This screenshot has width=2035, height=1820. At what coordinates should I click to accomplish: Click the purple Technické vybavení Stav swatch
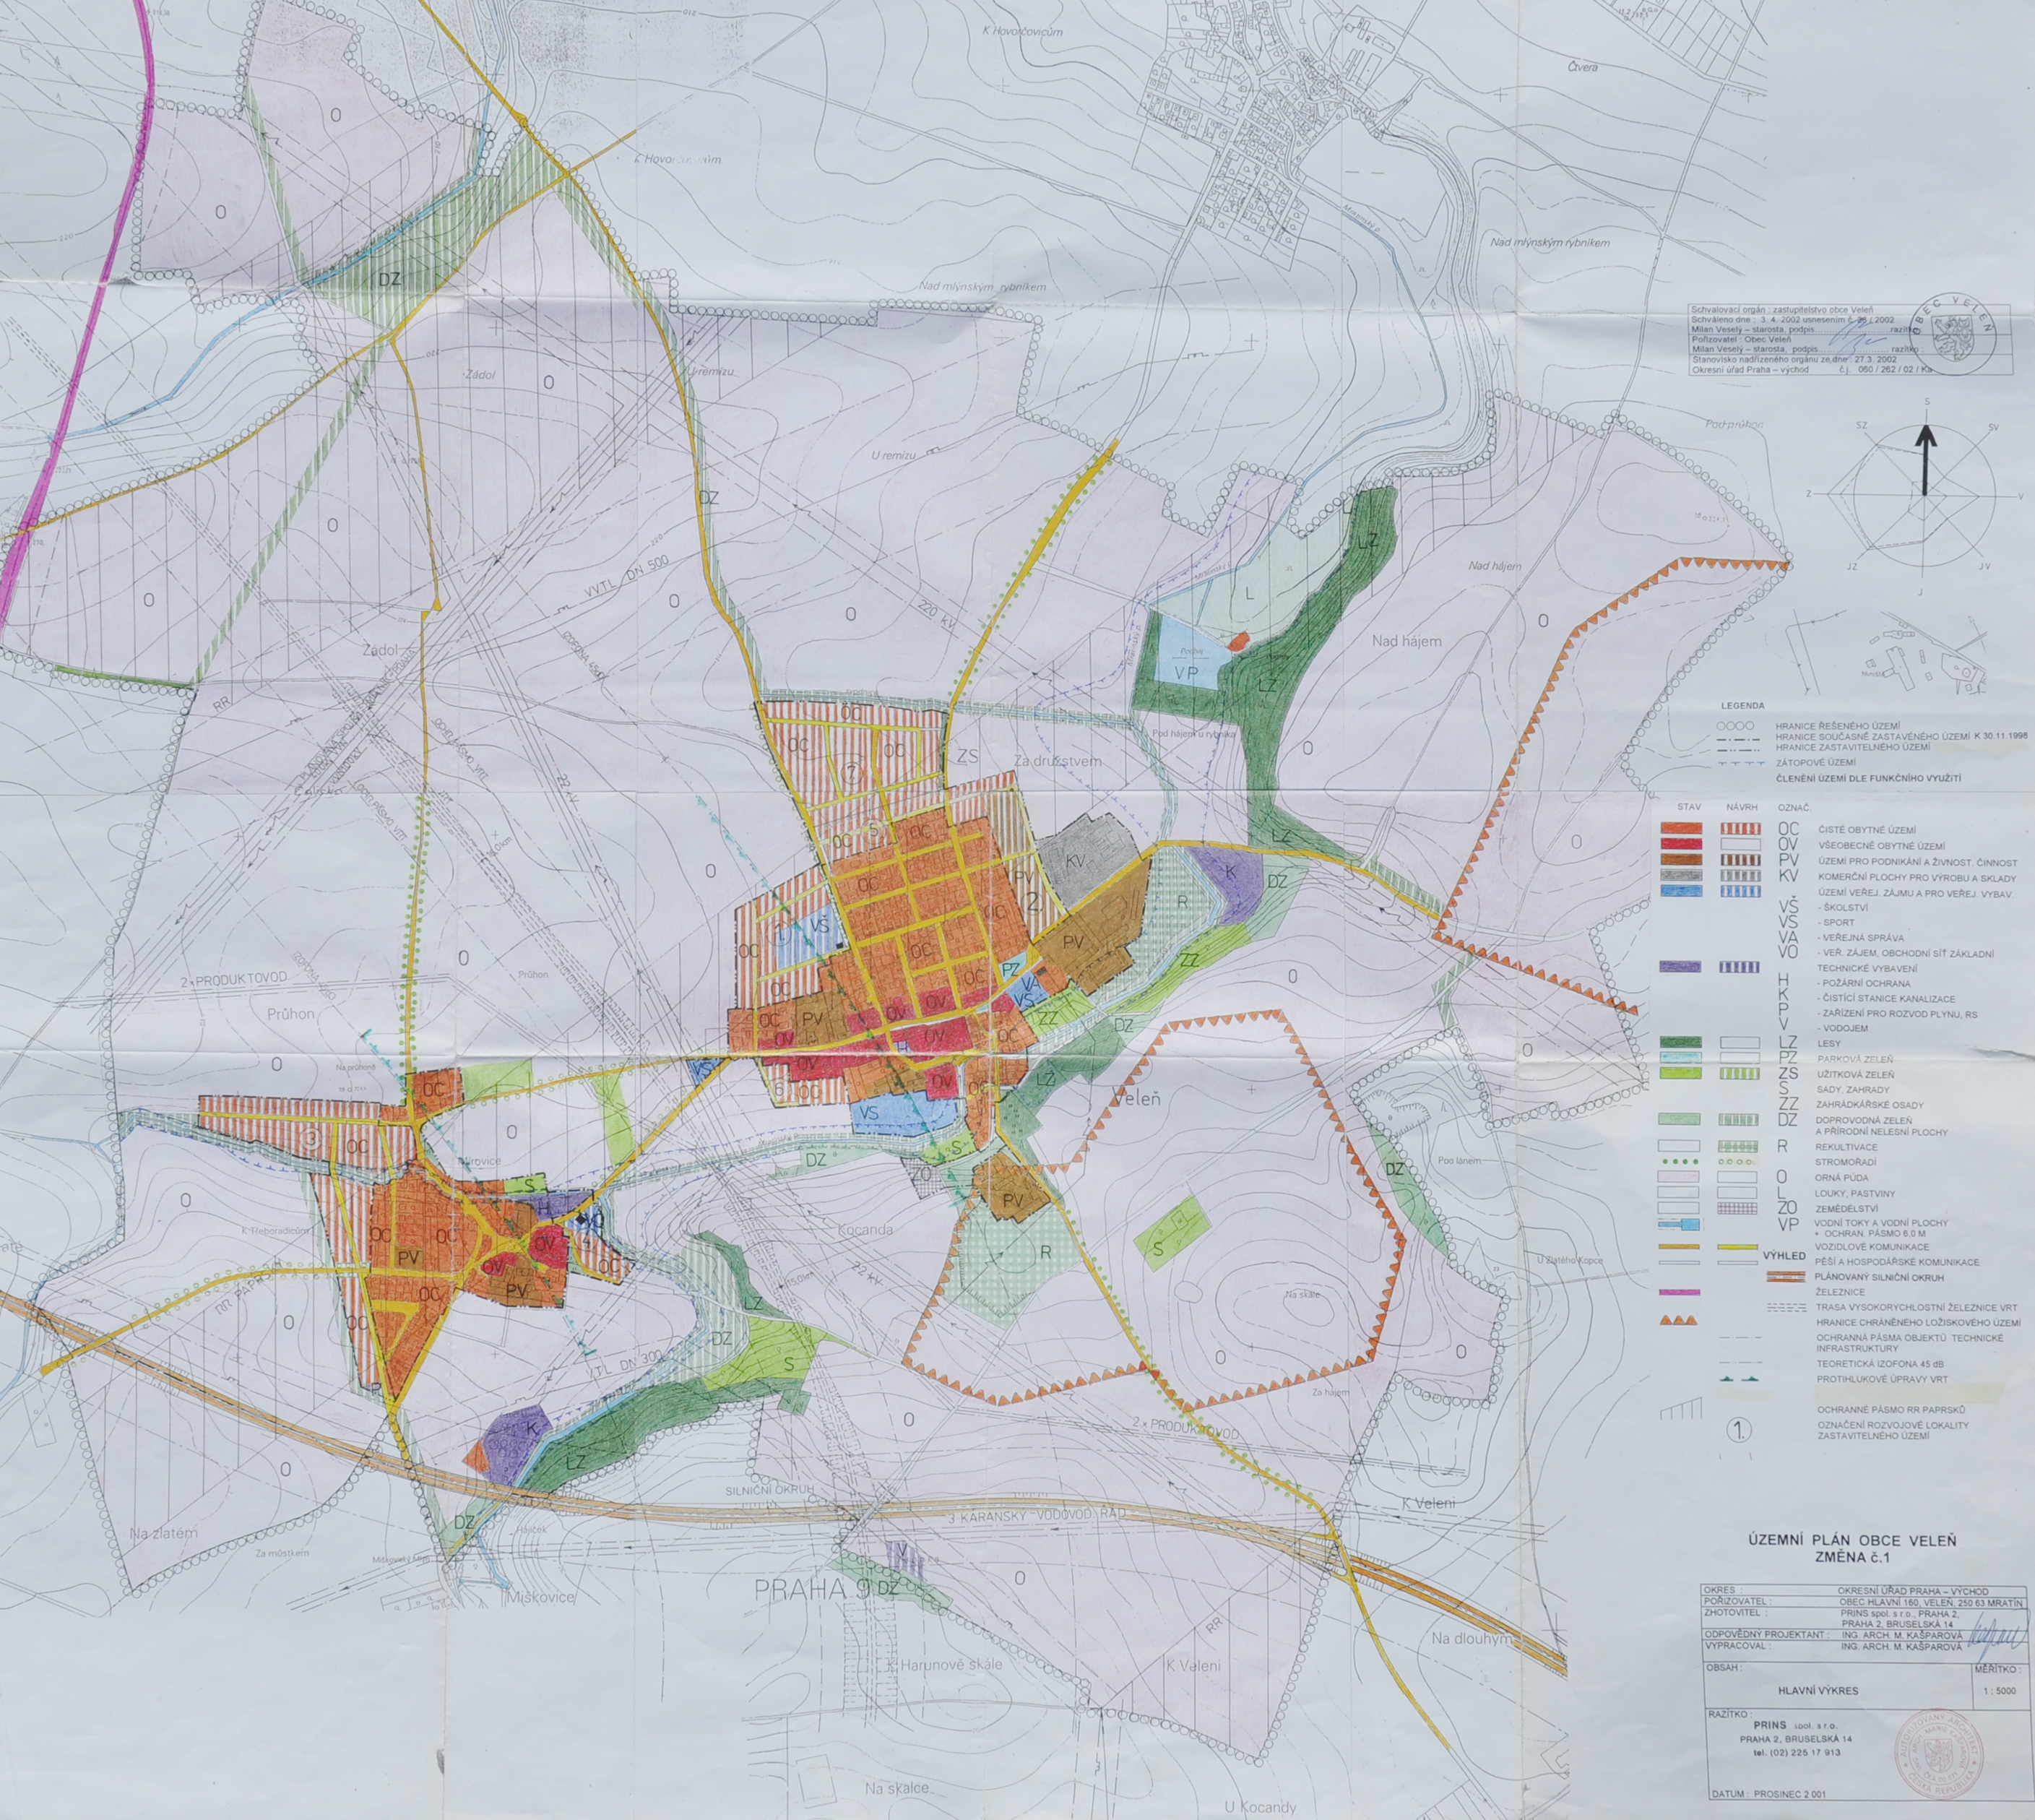[1680, 967]
